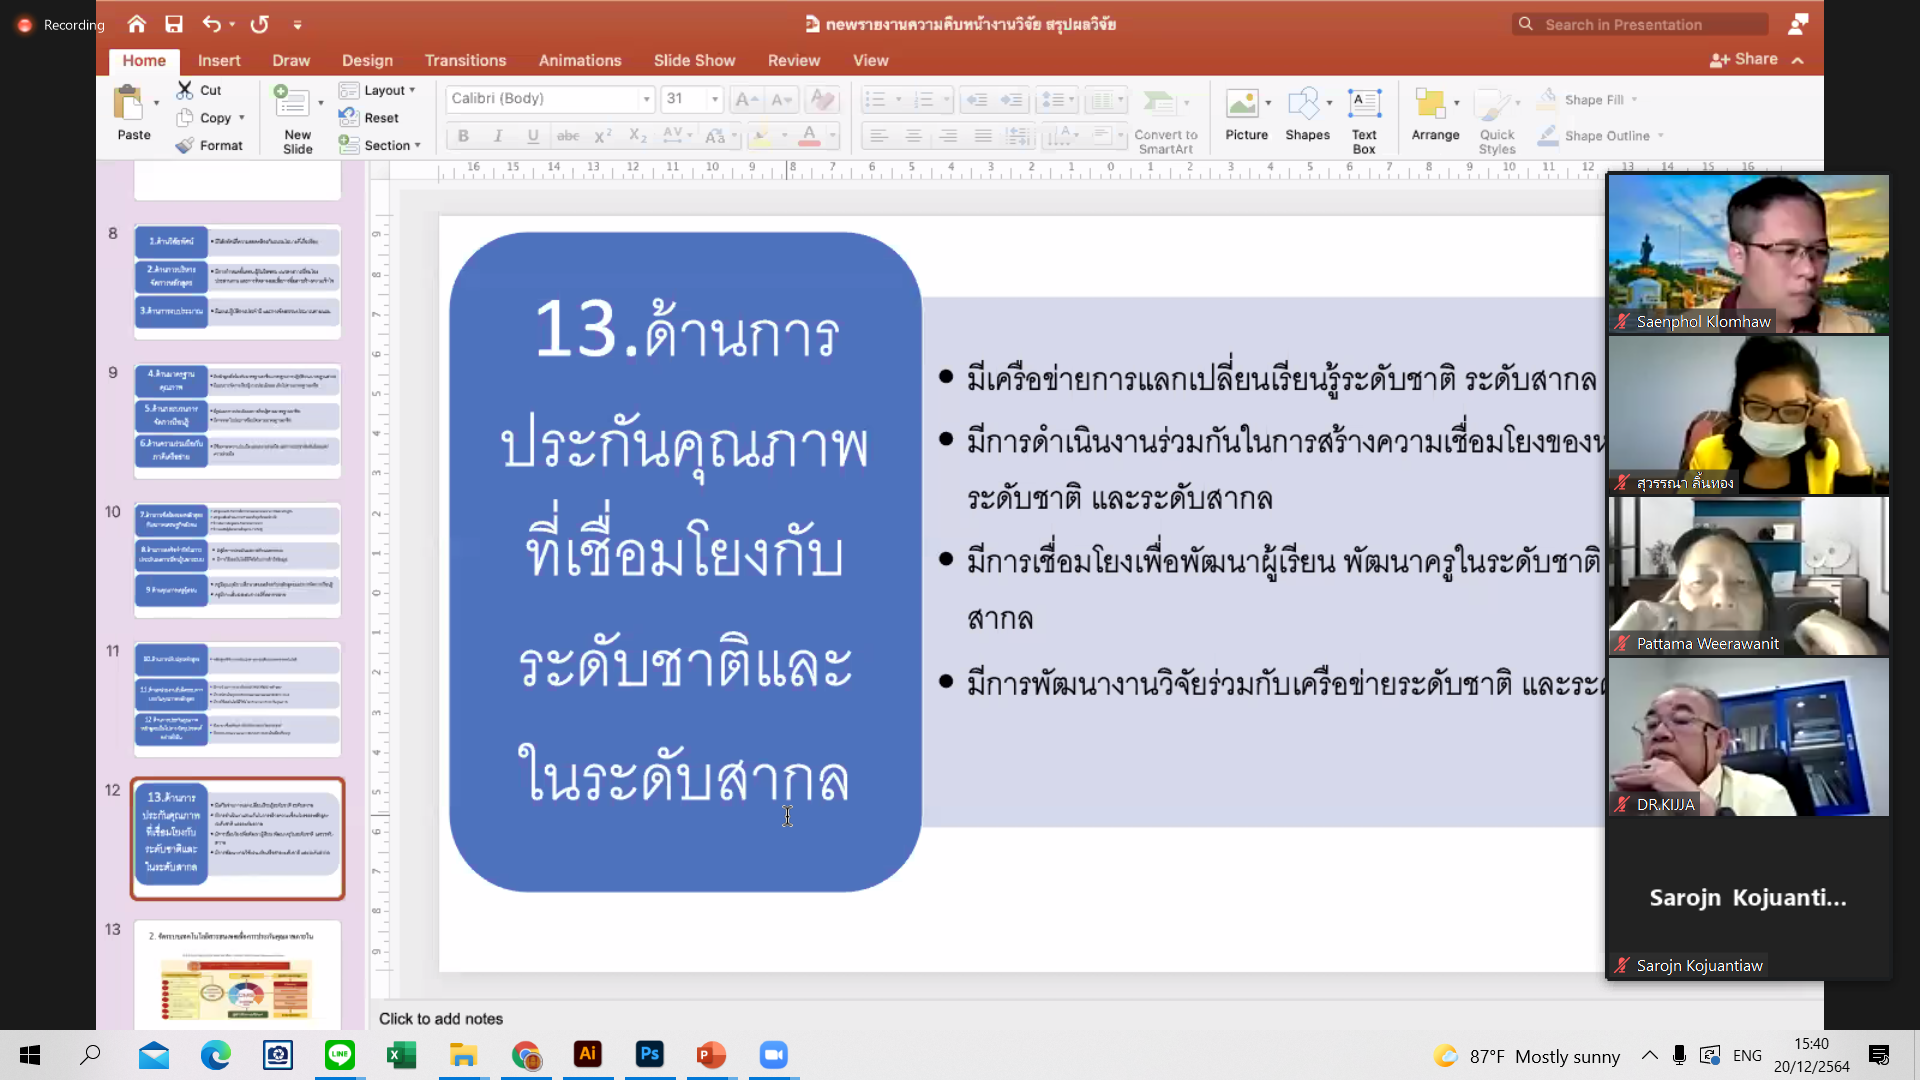Toggle right text alignment

948,136
